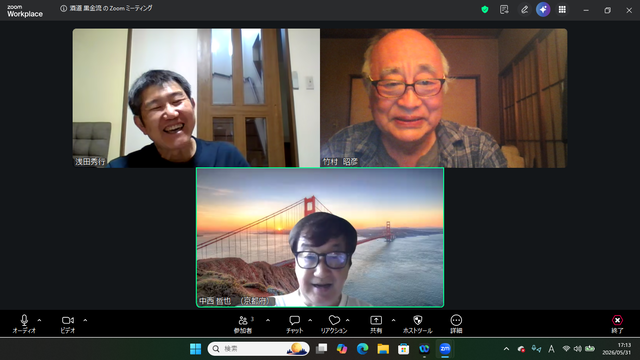Click the red end meeting button
640x360 pixels.
(x=617, y=324)
